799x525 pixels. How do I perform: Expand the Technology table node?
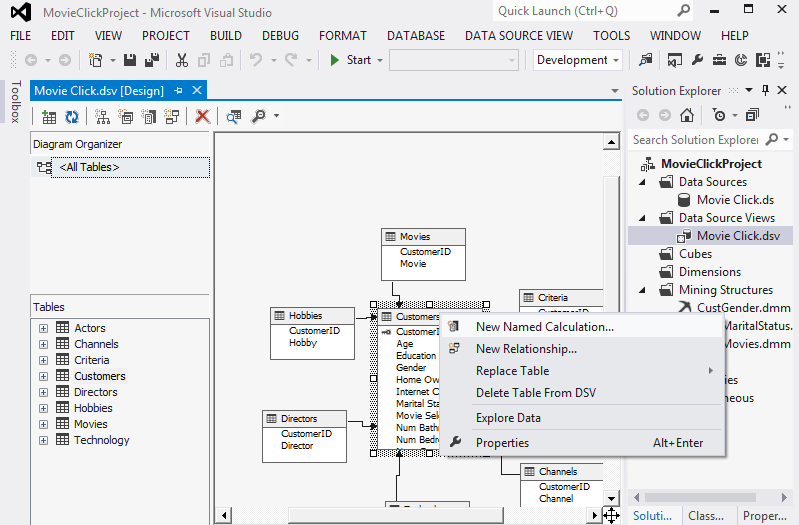pyautogui.click(x=43, y=440)
